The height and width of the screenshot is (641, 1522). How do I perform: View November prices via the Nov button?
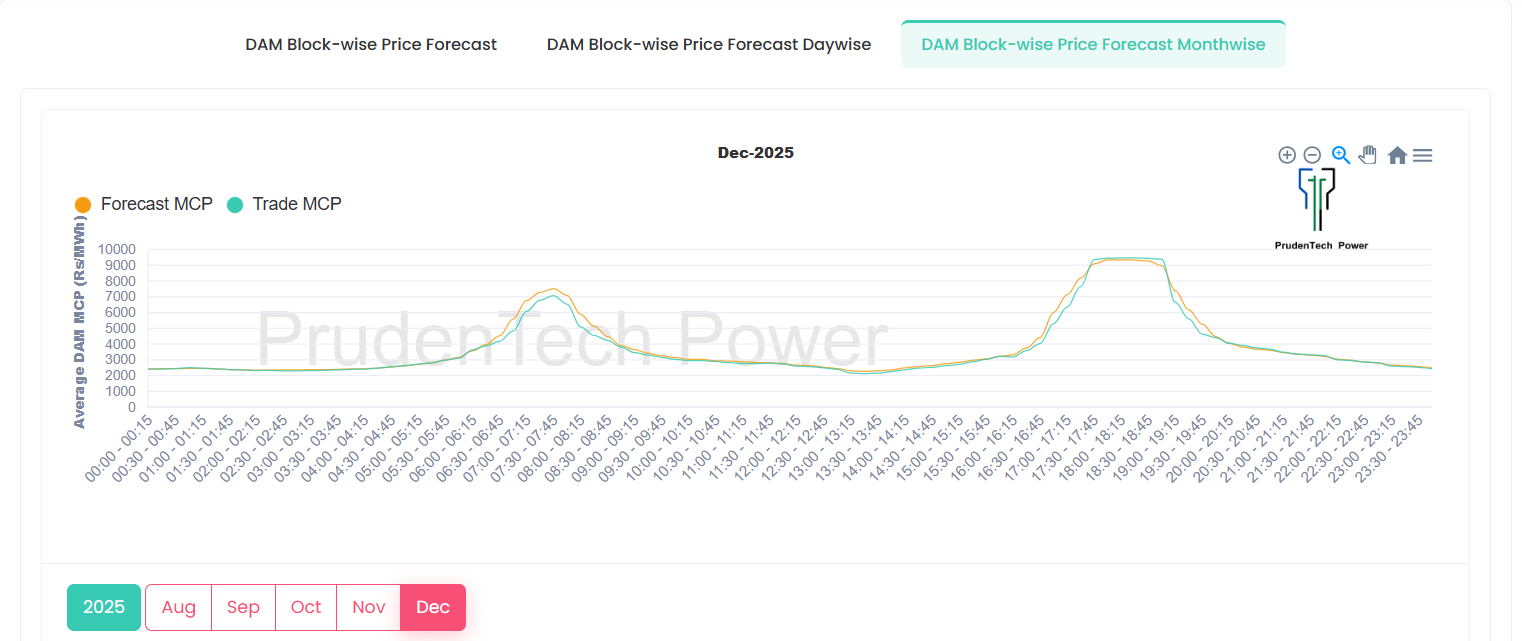click(x=368, y=607)
